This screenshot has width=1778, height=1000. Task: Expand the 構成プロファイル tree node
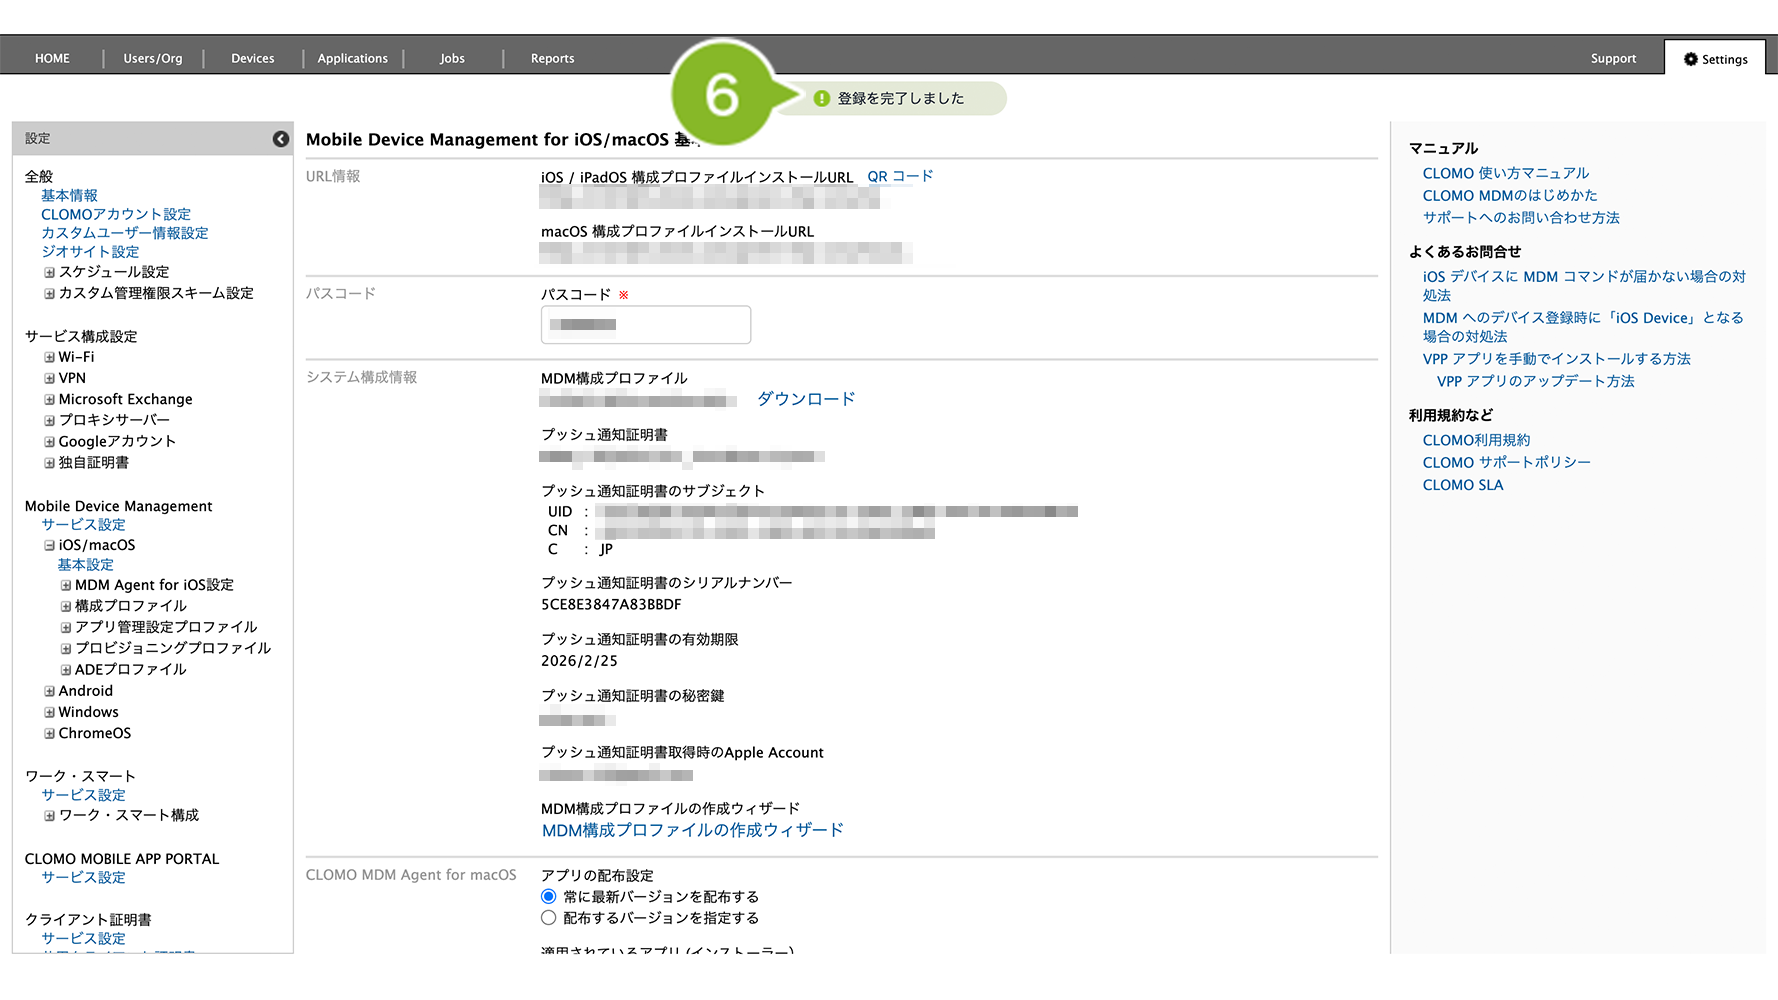pyautogui.click(x=66, y=606)
